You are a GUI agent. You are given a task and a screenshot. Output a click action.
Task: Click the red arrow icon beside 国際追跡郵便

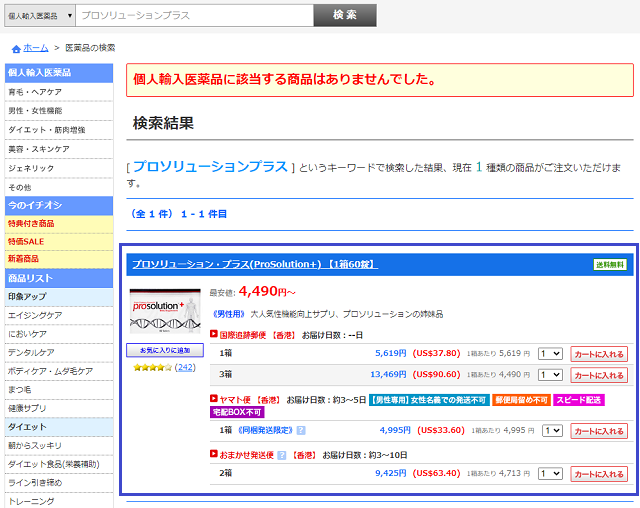[213, 334]
